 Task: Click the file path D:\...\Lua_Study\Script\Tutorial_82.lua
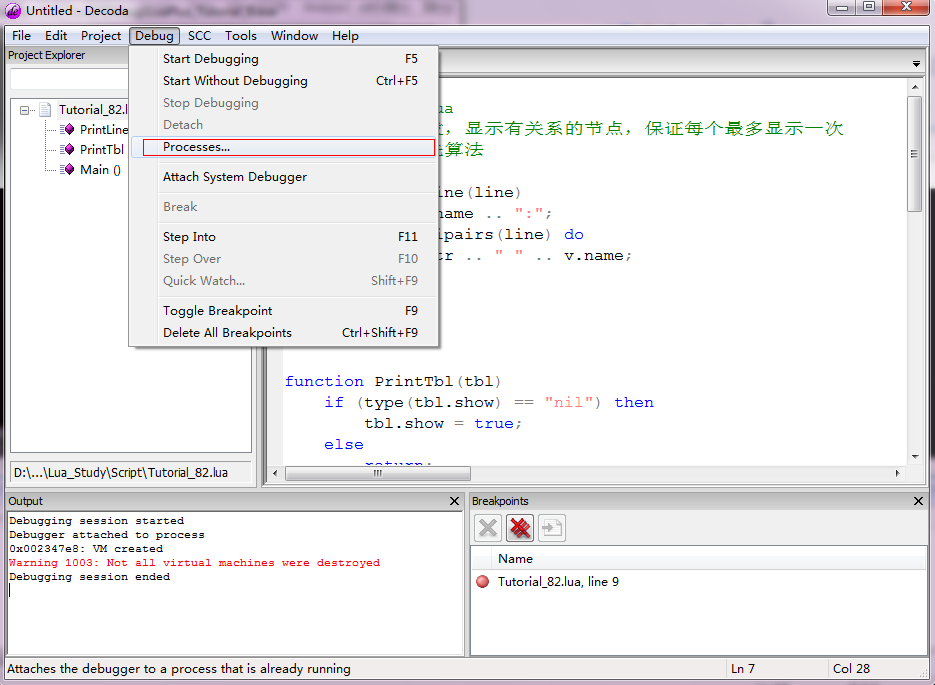(x=121, y=473)
